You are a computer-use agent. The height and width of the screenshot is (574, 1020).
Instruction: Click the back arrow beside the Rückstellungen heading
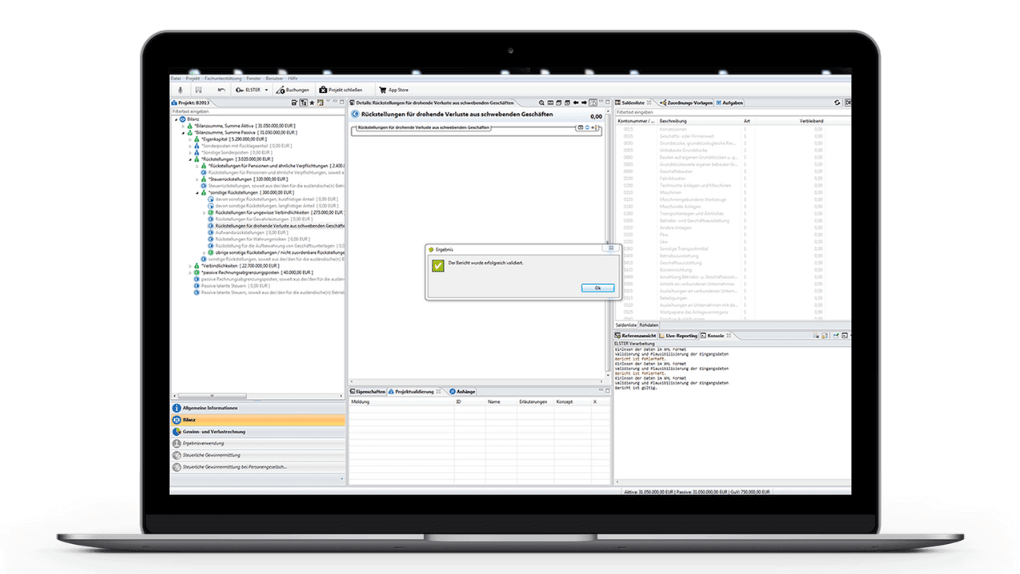(x=355, y=116)
